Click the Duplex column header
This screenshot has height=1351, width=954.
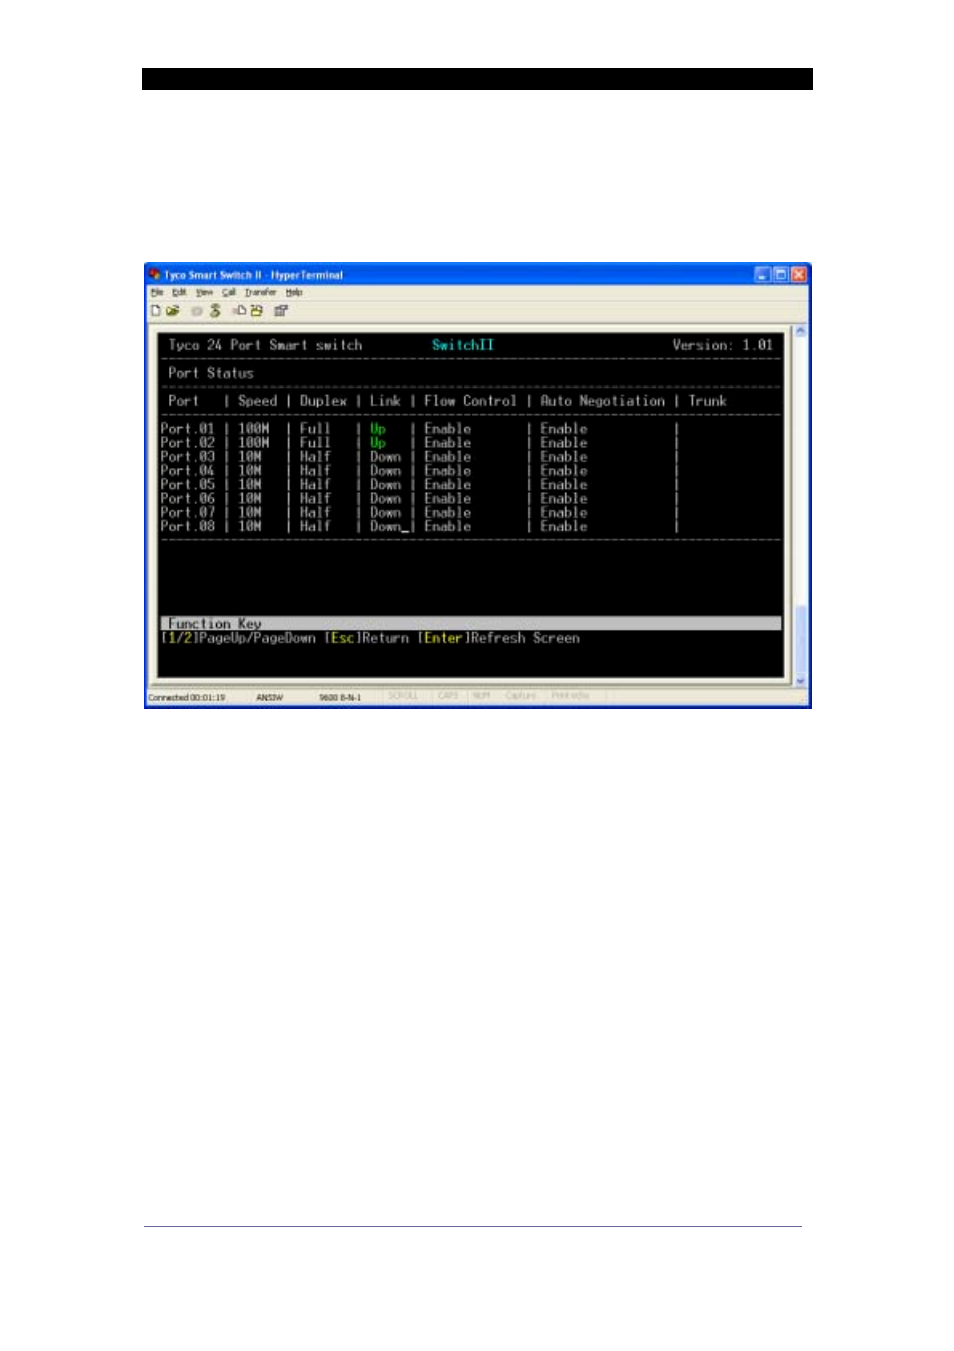324,401
